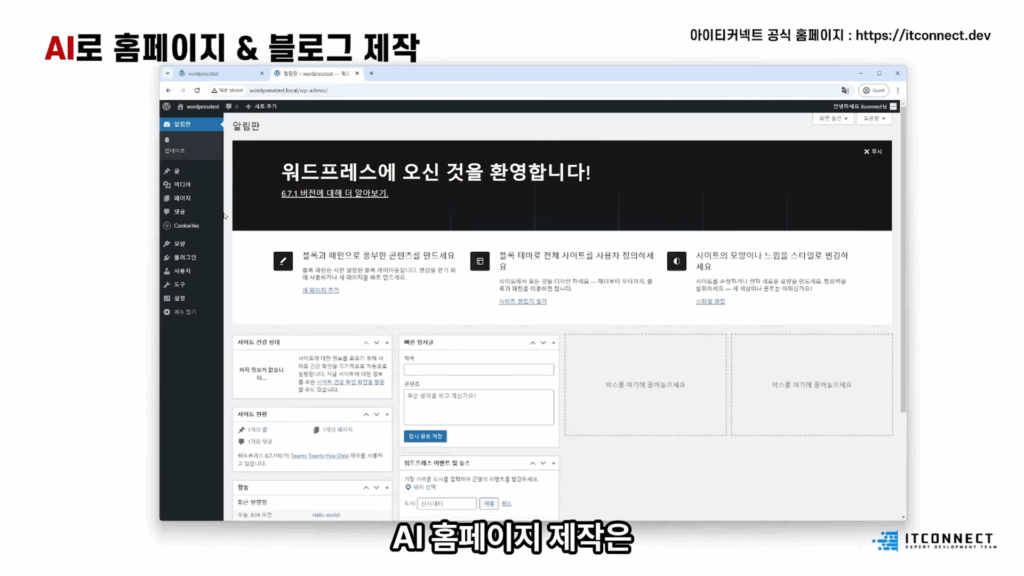Viewport: 1024px width, 576px height.
Task: Open the 도움말 help dropdown
Action: pos(874,119)
